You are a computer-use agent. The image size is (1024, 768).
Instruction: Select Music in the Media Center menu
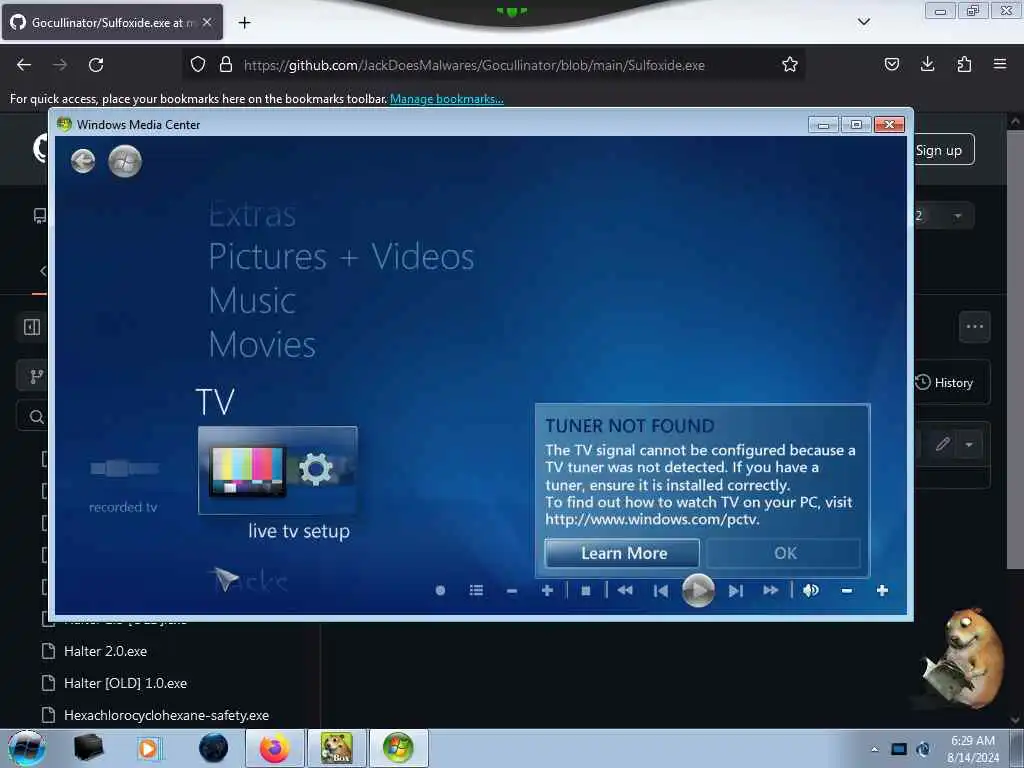[x=252, y=300]
